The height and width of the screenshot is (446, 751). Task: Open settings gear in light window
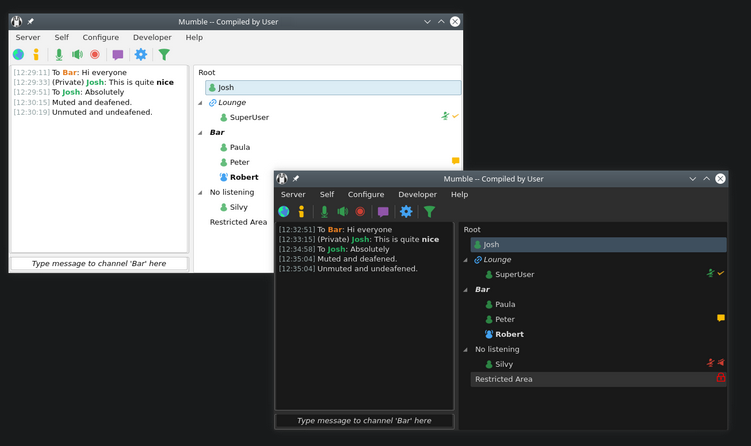pyautogui.click(x=141, y=55)
